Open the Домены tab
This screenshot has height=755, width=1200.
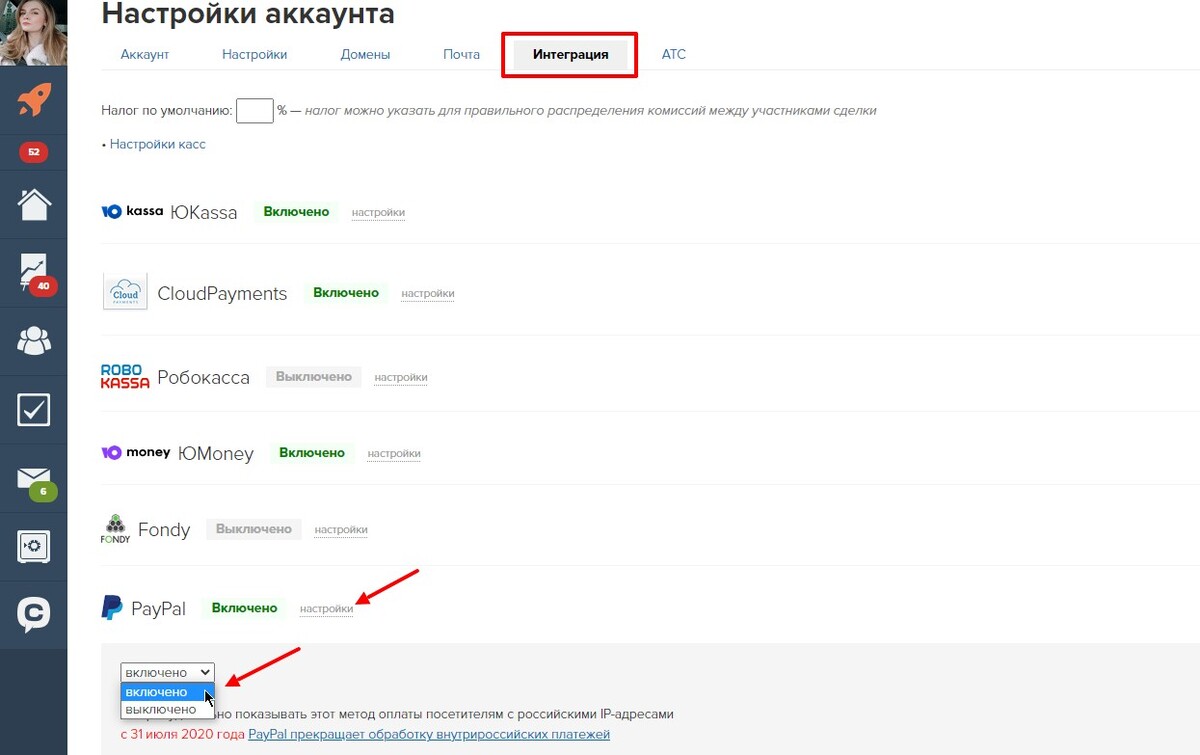(365, 54)
